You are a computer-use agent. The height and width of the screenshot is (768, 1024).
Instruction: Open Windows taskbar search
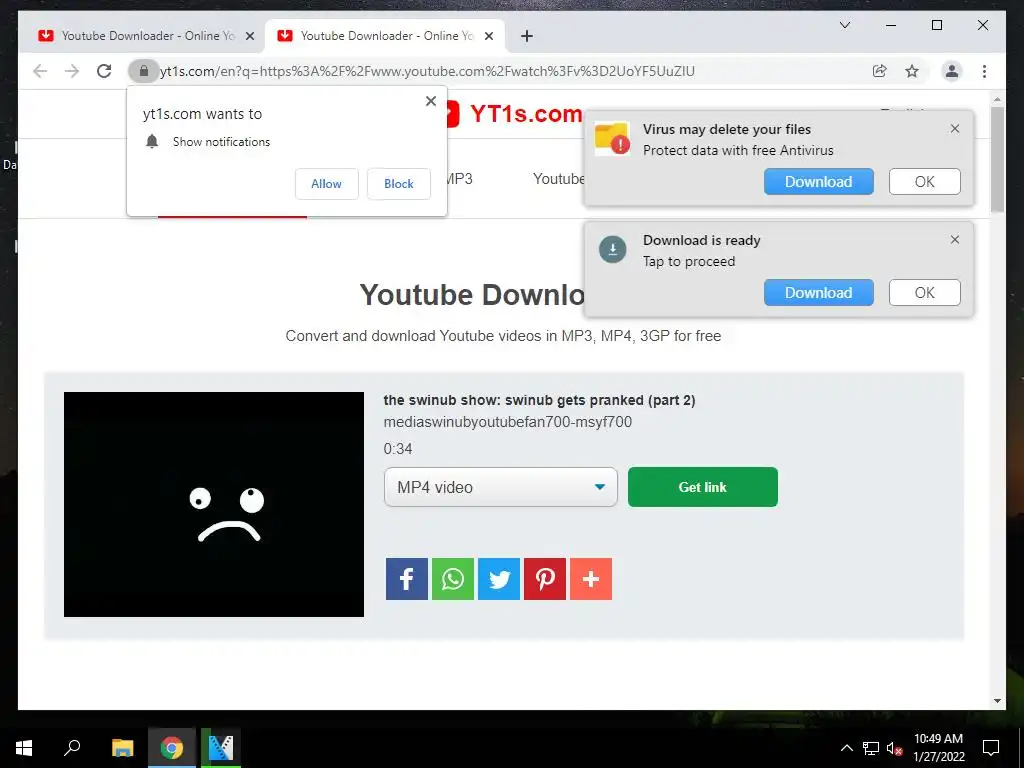tap(72, 748)
